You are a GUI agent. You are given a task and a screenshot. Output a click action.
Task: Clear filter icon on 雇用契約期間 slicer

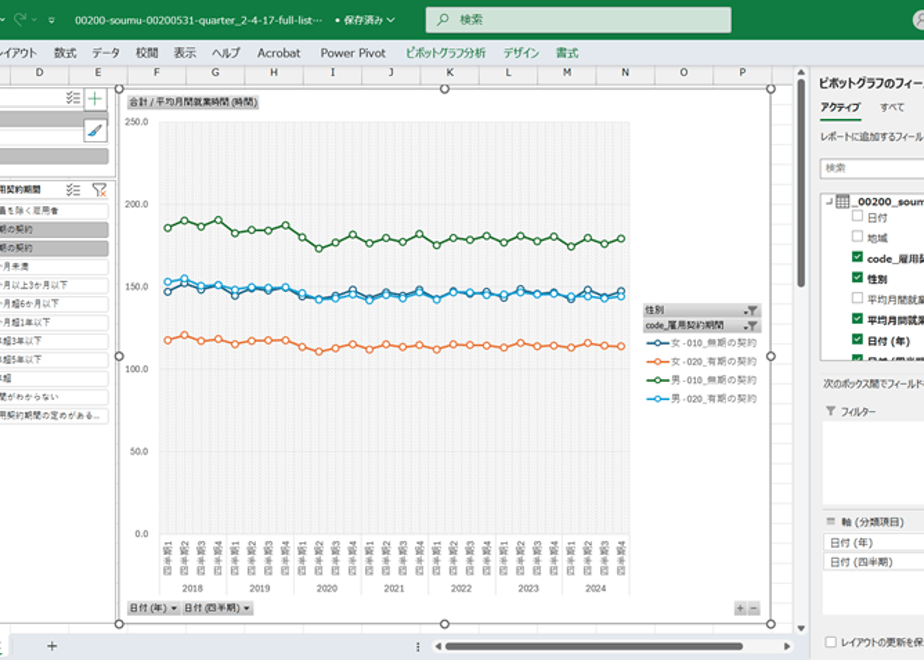[x=99, y=190]
